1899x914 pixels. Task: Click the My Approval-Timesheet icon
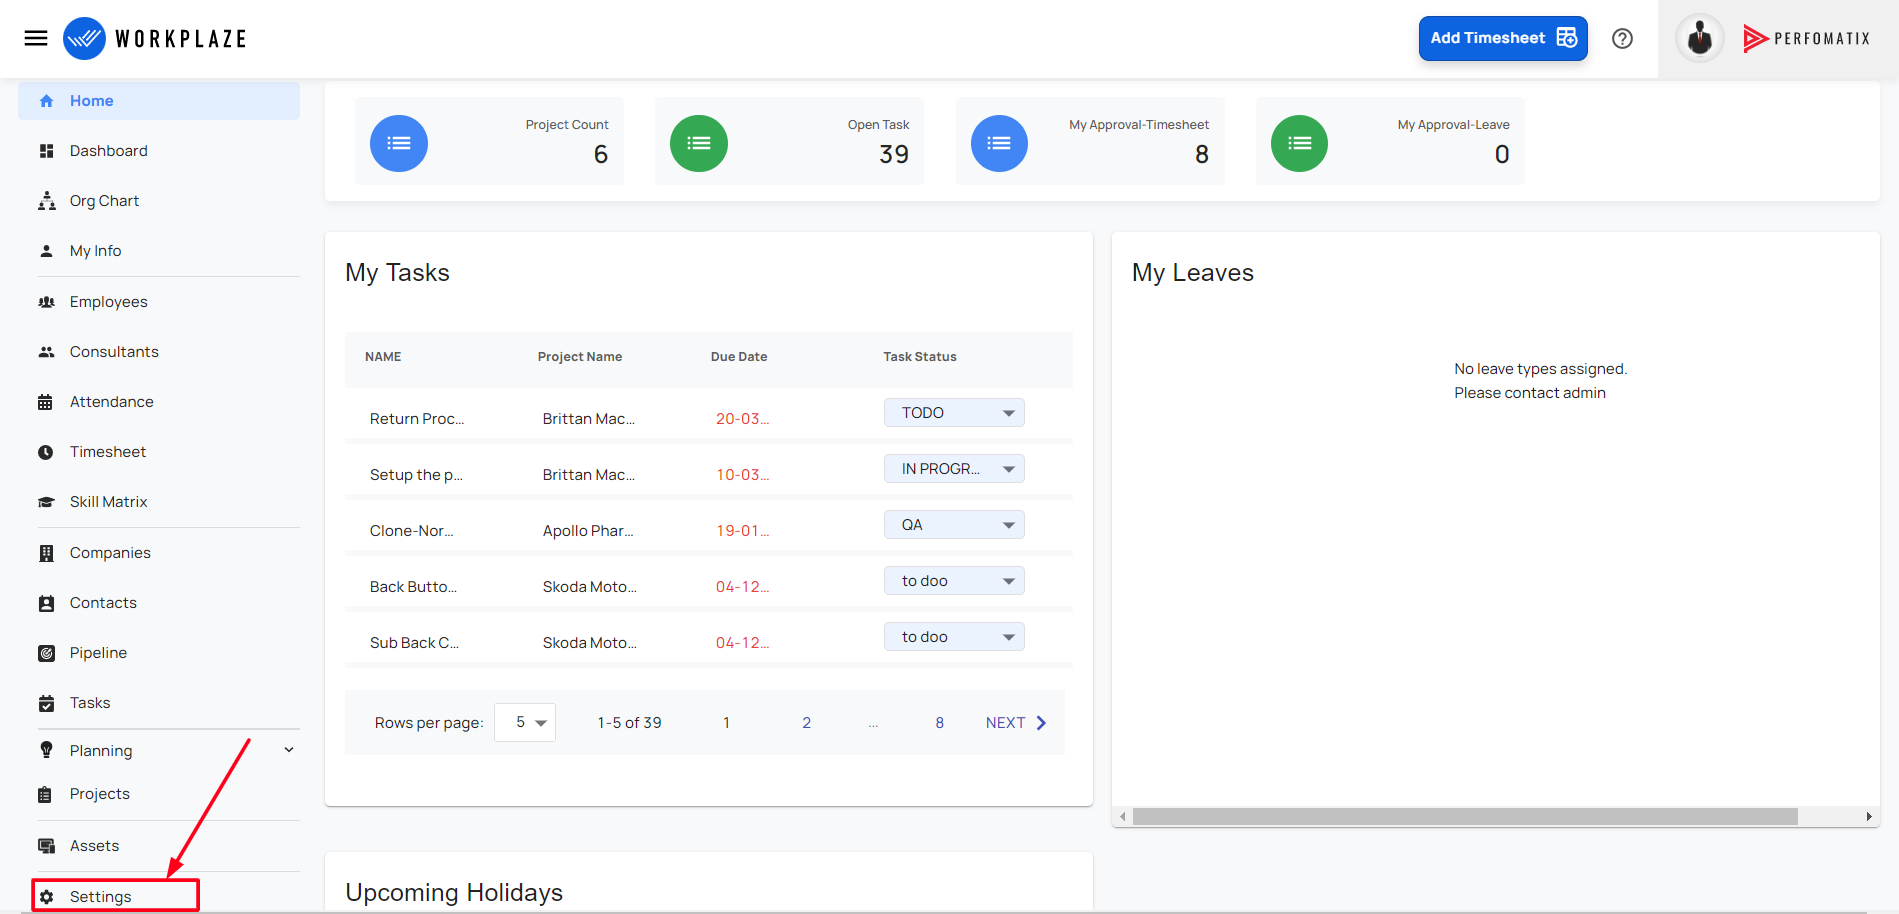pyautogui.click(x=999, y=143)
